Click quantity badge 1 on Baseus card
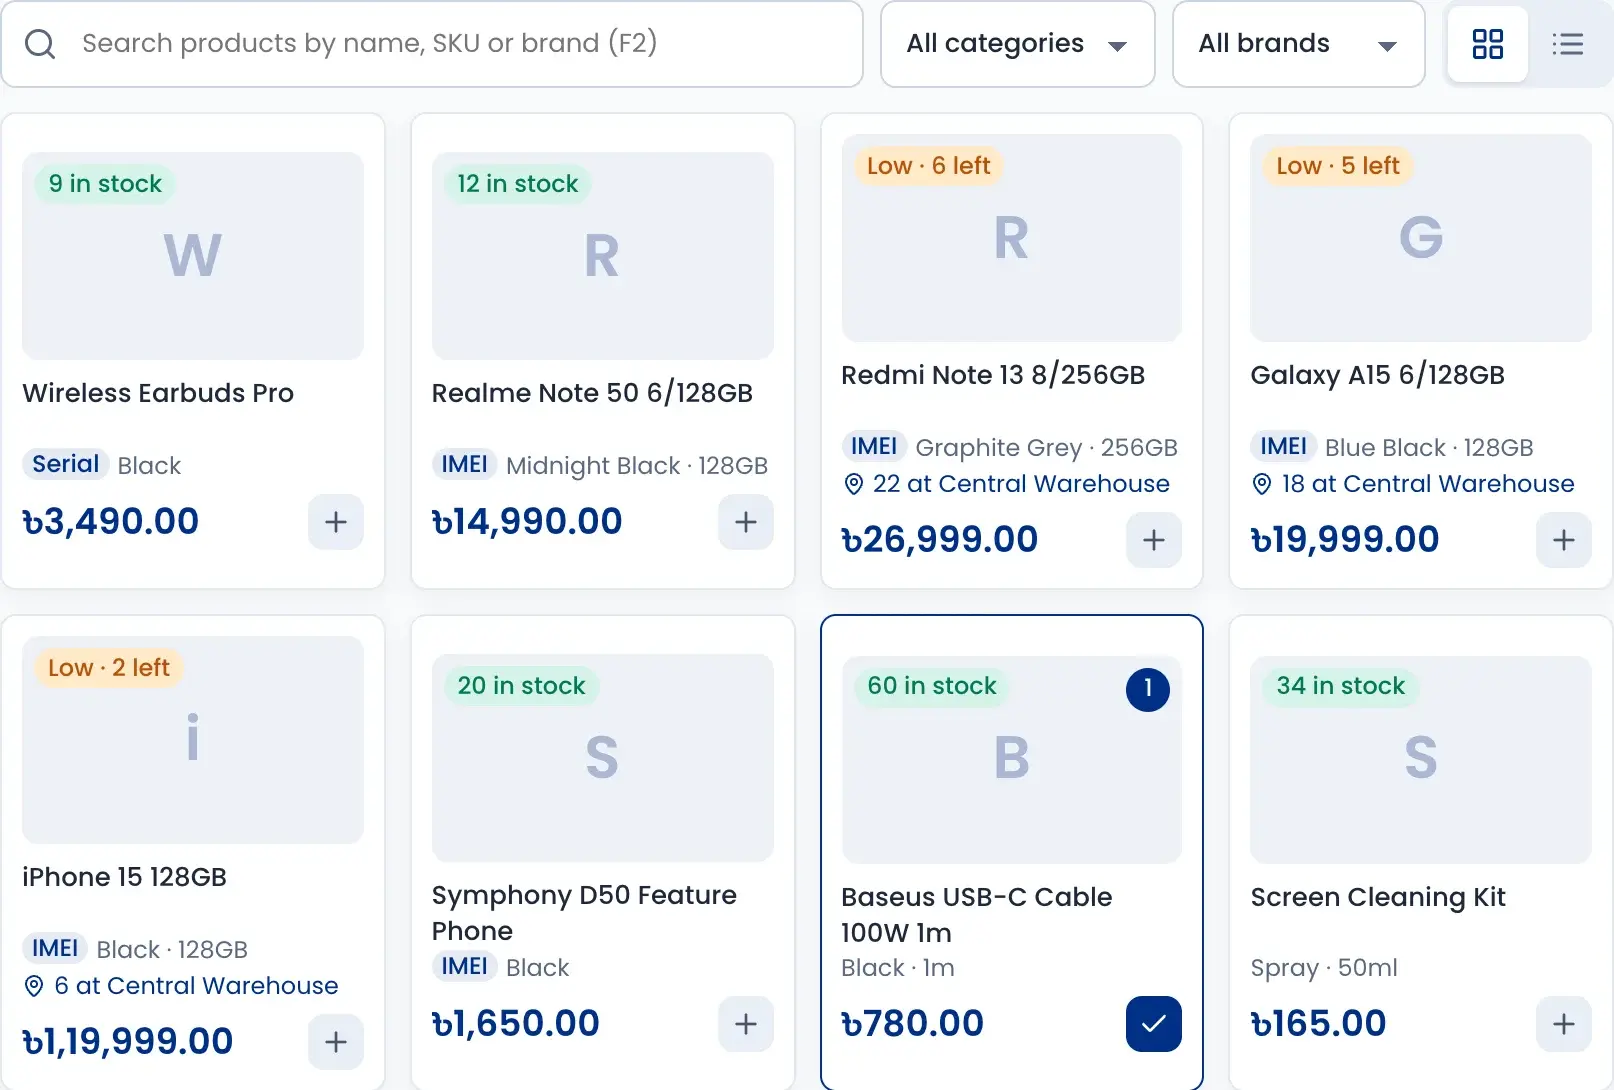Screen dimensions: 1614x1090 pyautogui.click(x=1148, y=689)
